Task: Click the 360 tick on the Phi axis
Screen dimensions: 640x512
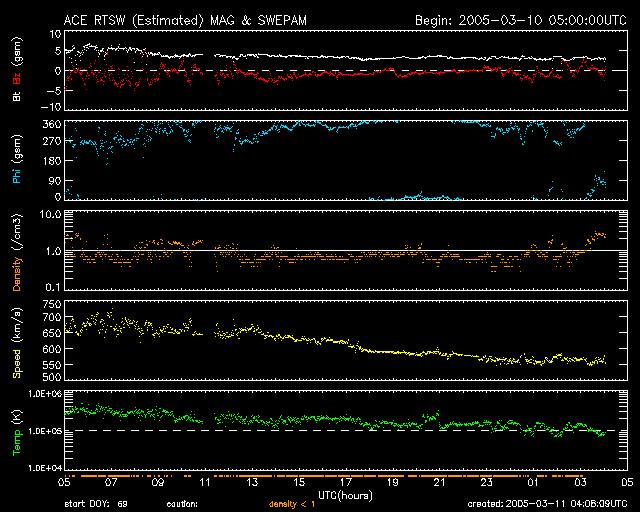Action: pos(51,124)
